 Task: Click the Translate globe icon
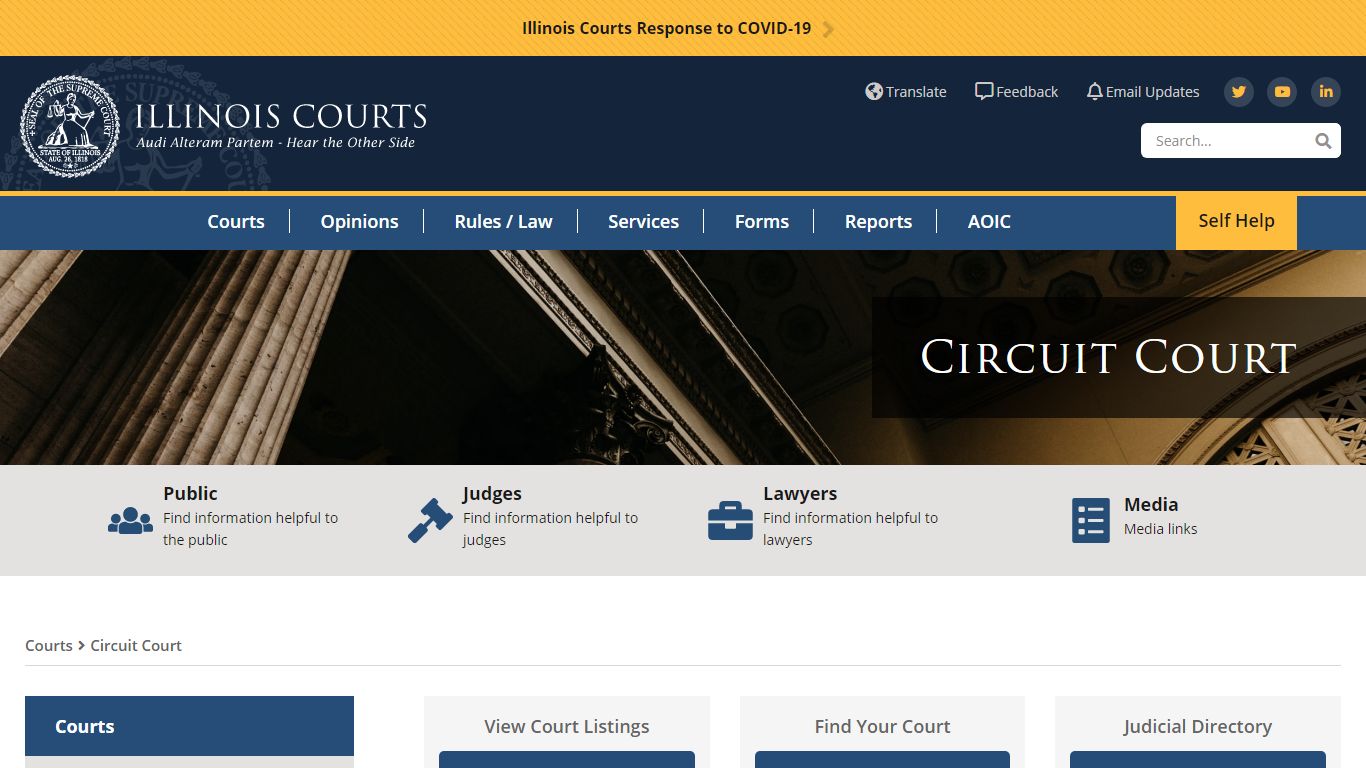point(874,91)
